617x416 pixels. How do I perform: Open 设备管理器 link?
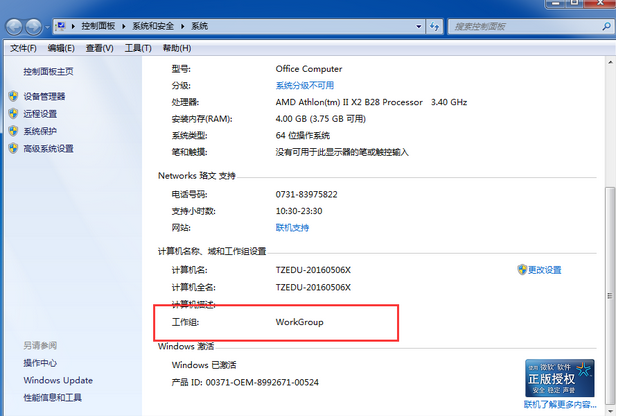click(44, 96)
